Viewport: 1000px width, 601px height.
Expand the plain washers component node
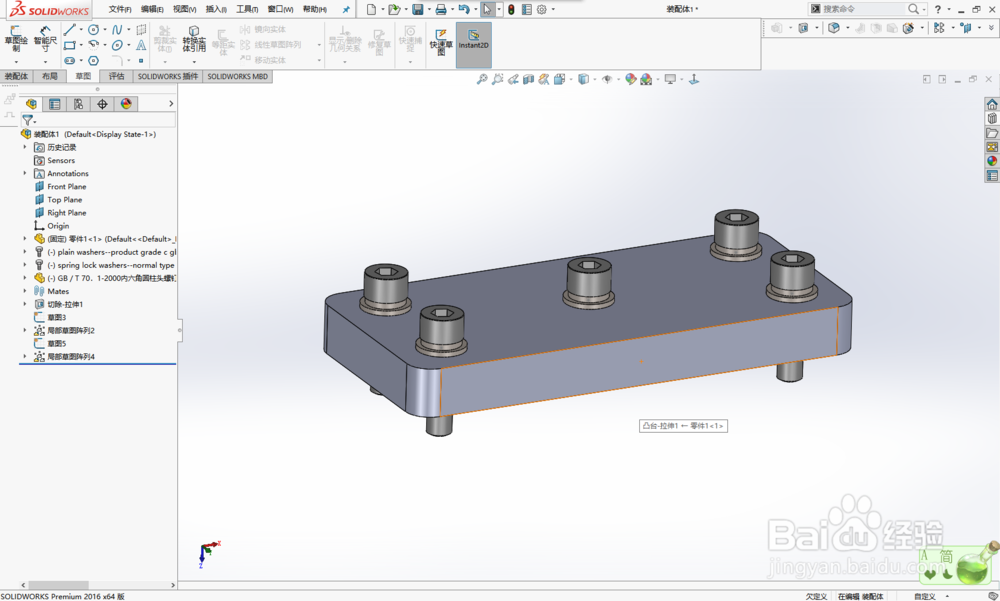(x=25, y=252)
